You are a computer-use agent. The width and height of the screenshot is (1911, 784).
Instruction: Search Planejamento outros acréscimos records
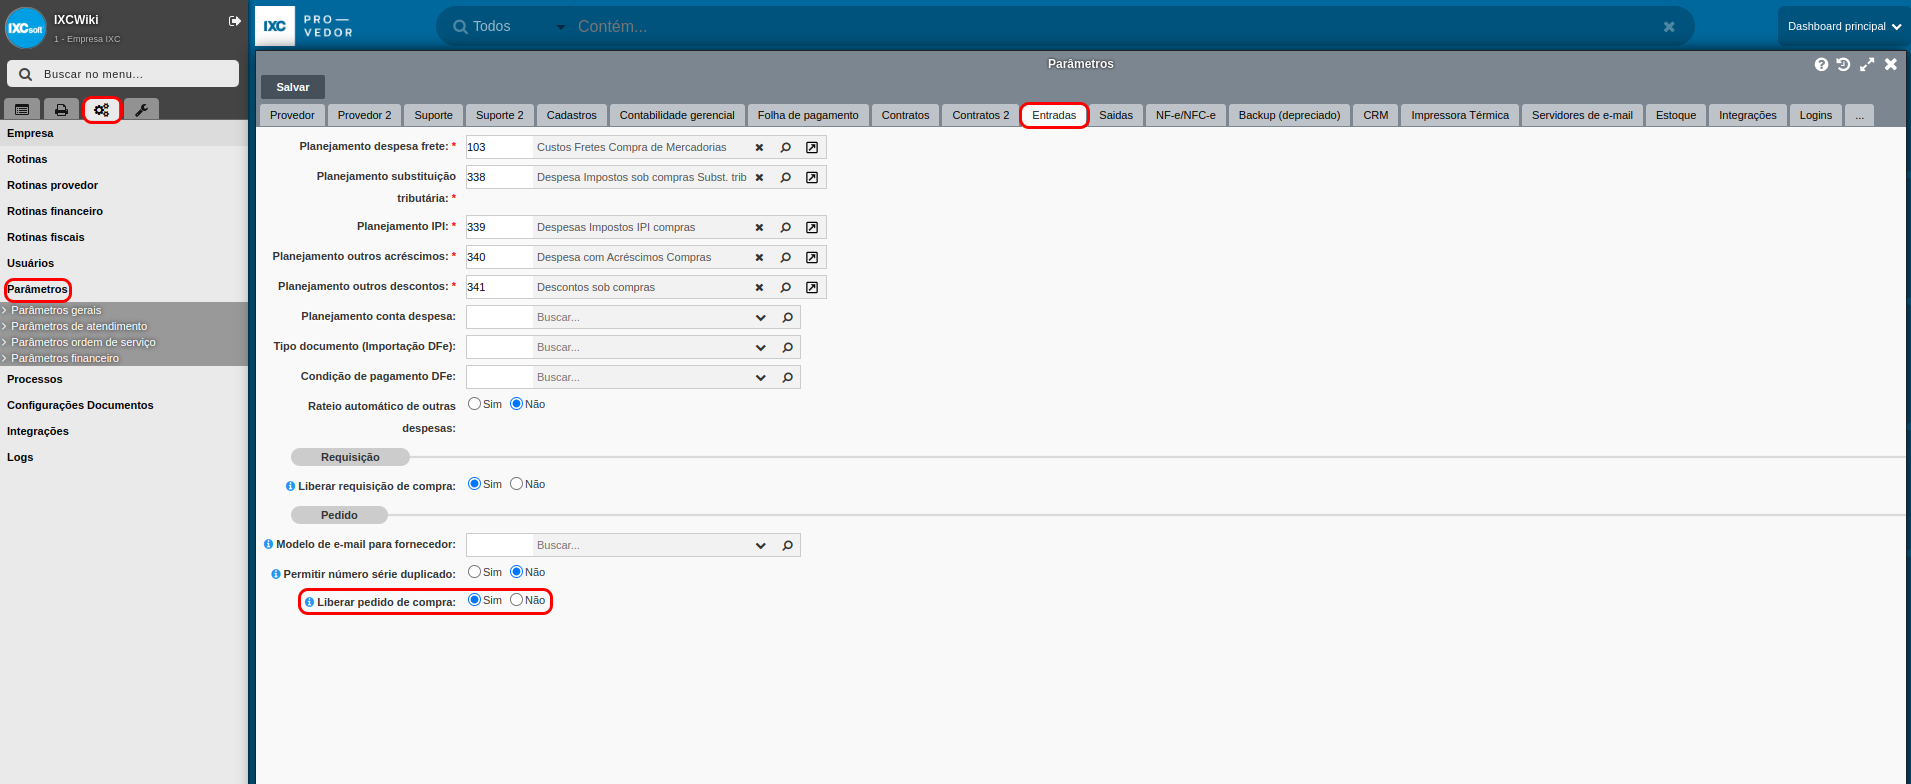pos(786,257)
